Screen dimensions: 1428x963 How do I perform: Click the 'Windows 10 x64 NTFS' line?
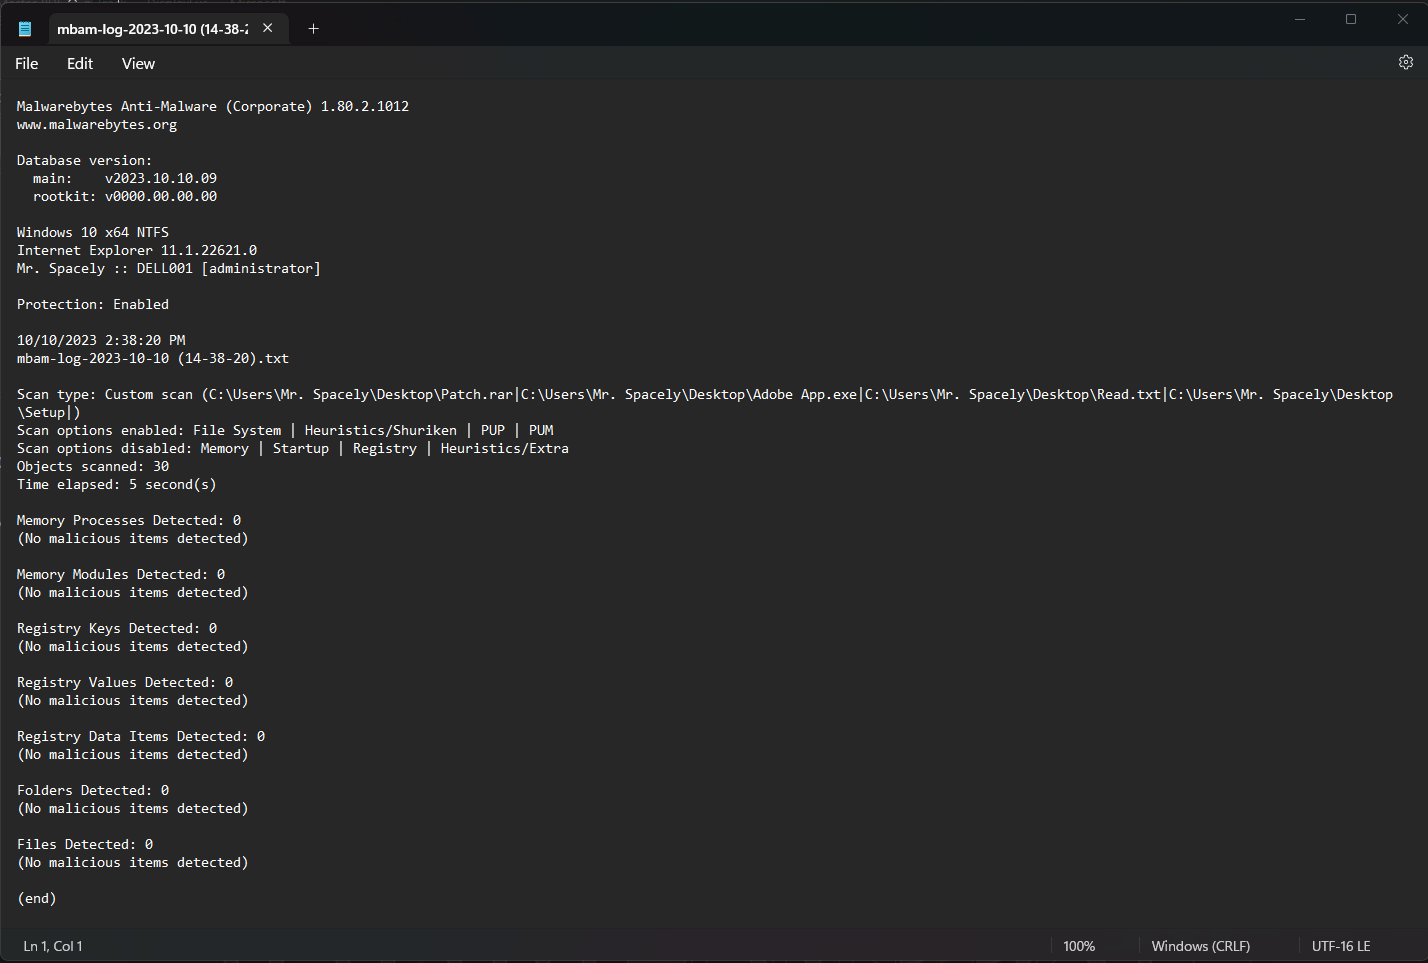click(x=93, y=232)
